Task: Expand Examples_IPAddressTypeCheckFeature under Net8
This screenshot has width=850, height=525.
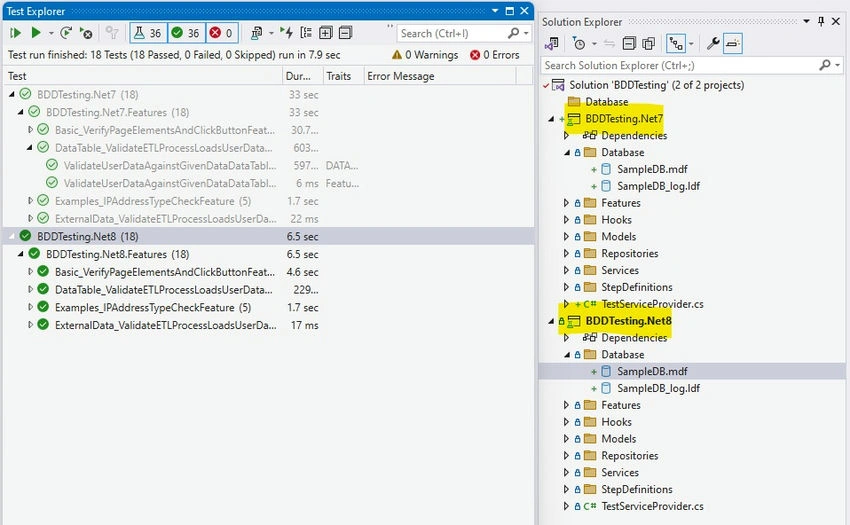Action: (x=30, y=307)
